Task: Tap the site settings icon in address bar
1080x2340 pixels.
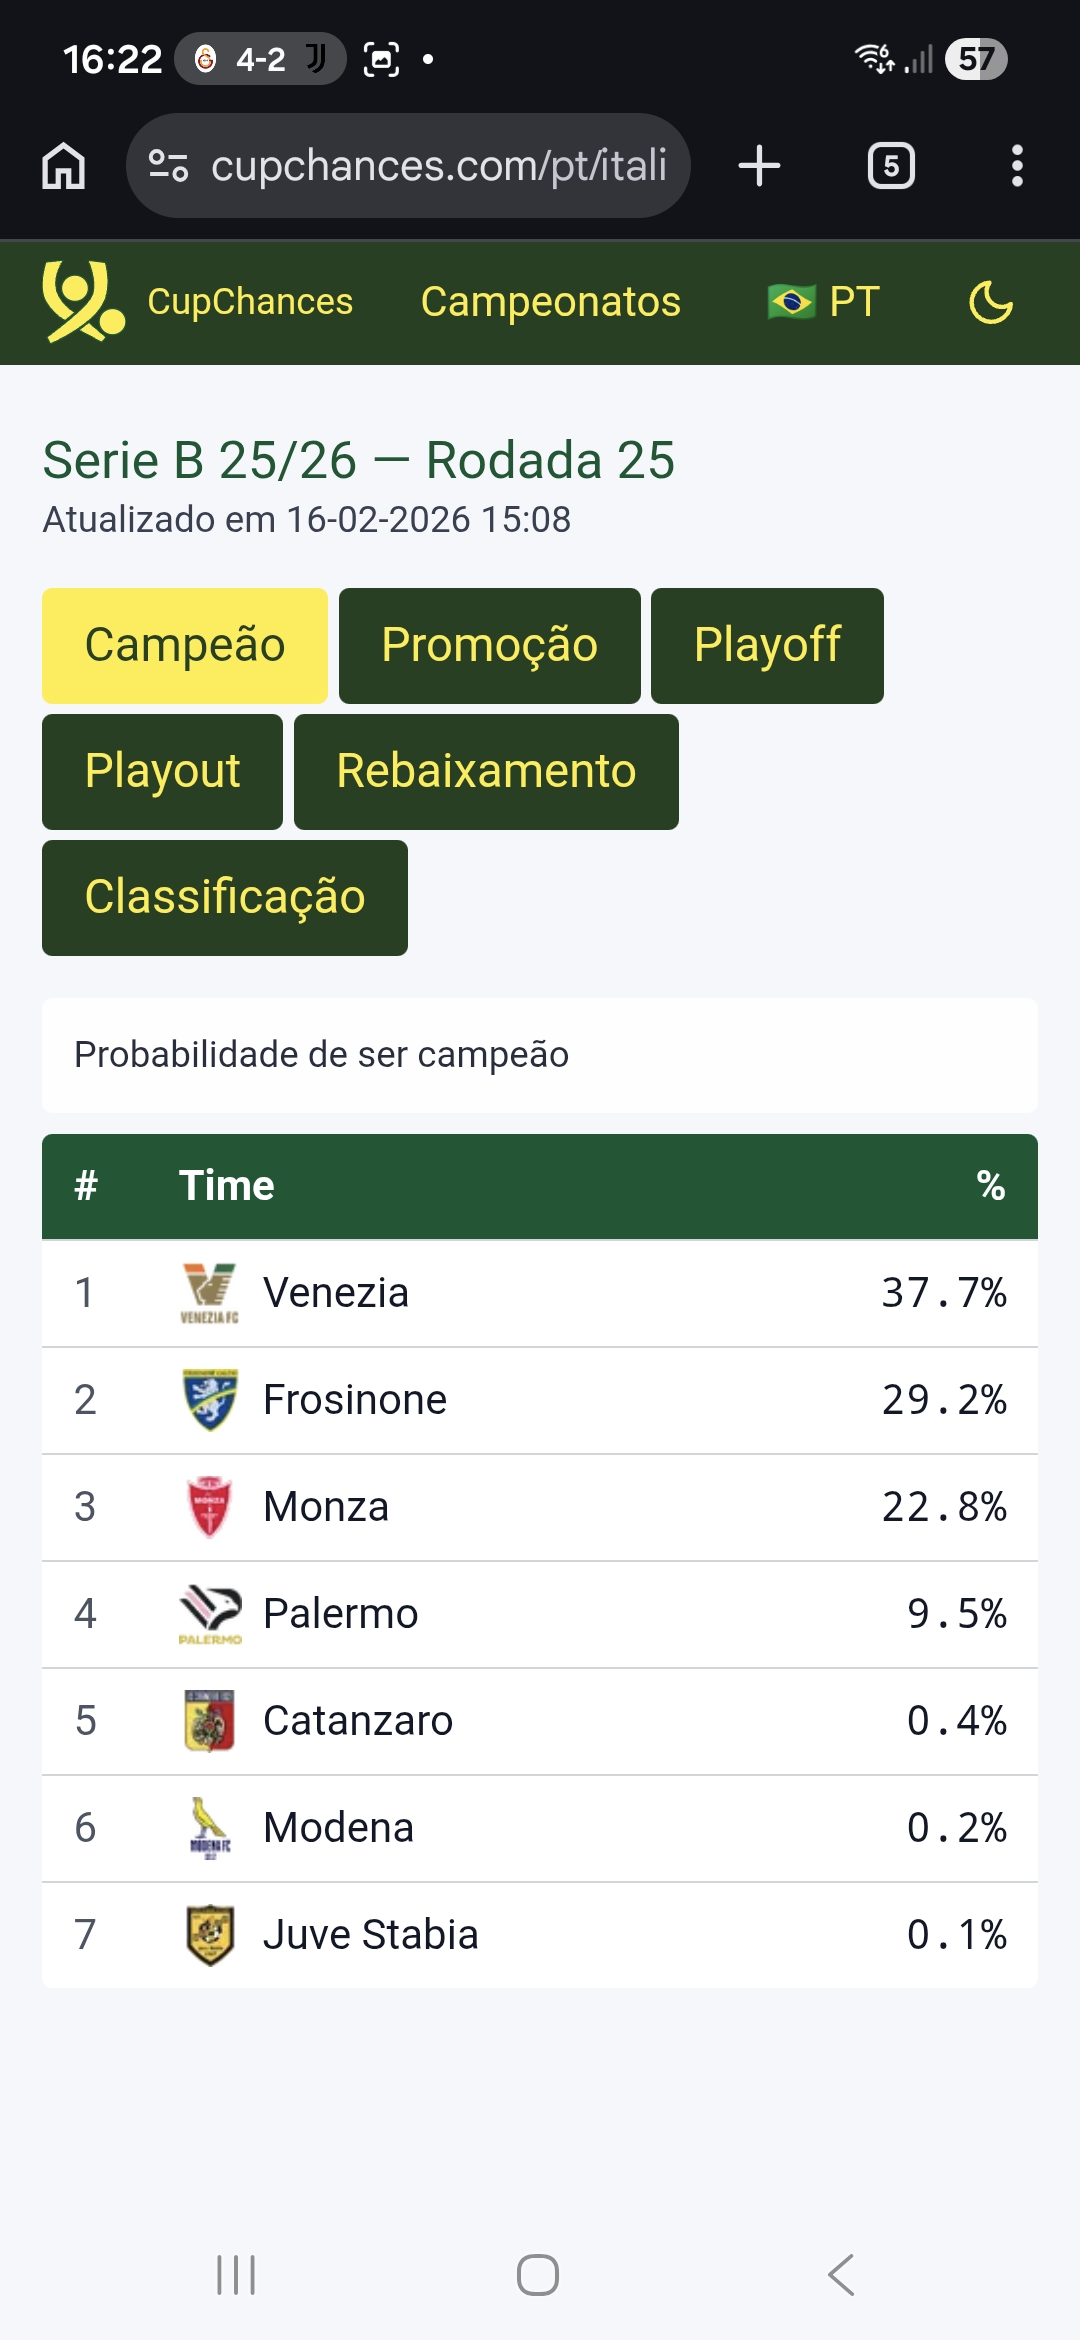Action: click(x=168, y=166)
